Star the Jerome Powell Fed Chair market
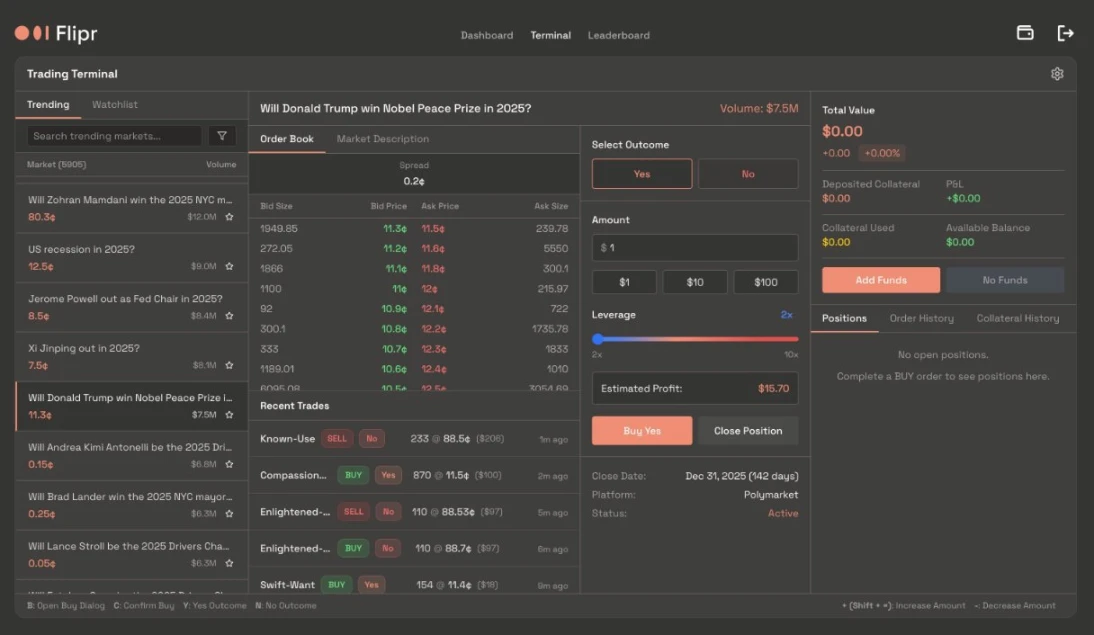The image size is (1094, 635). point(229,316)
